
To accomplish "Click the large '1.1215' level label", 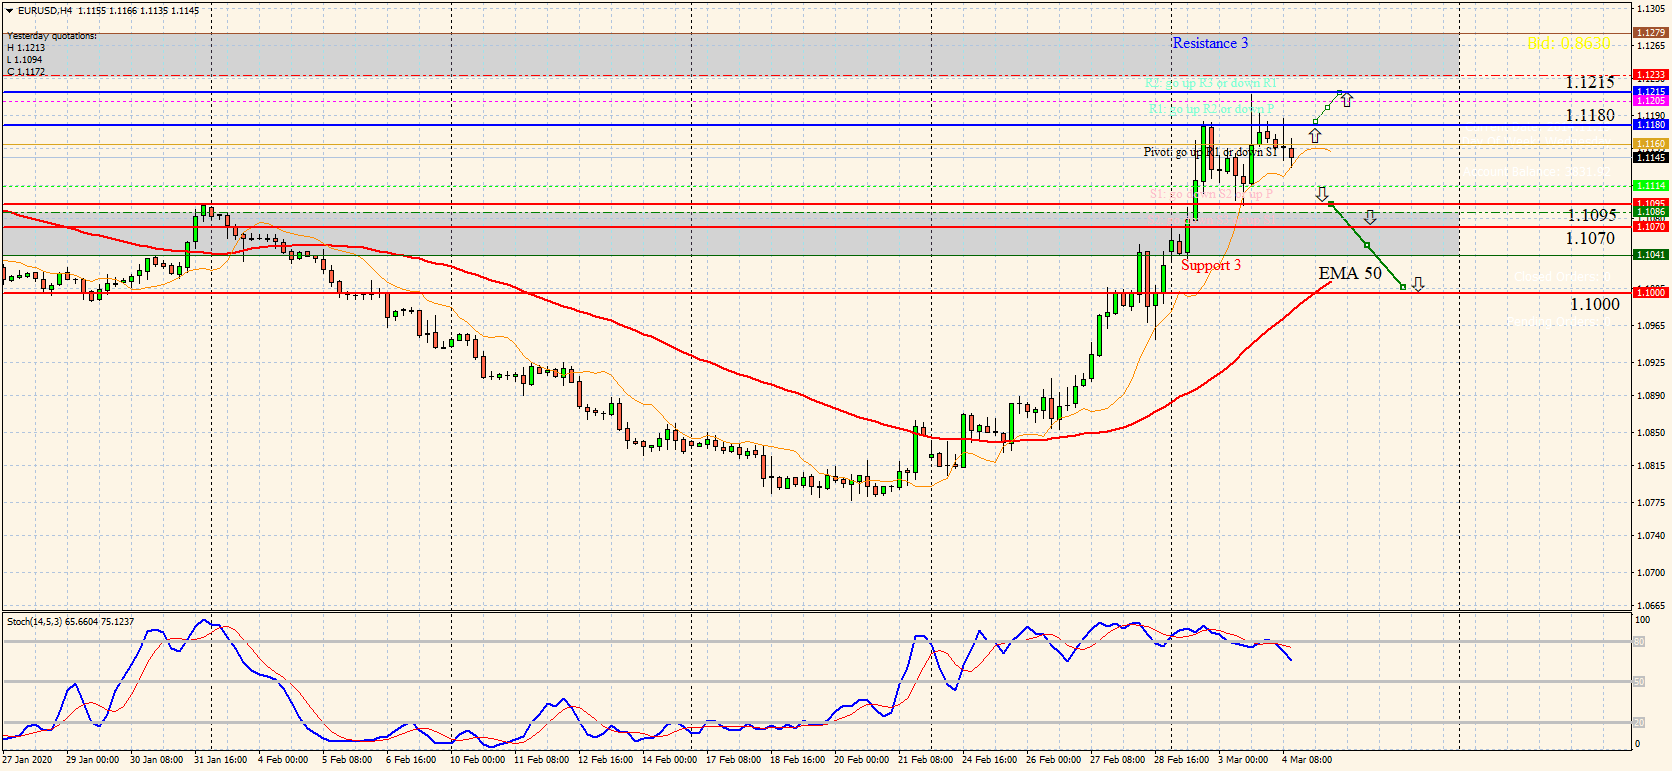I will pyautogui.click(x=1590, y=82).
